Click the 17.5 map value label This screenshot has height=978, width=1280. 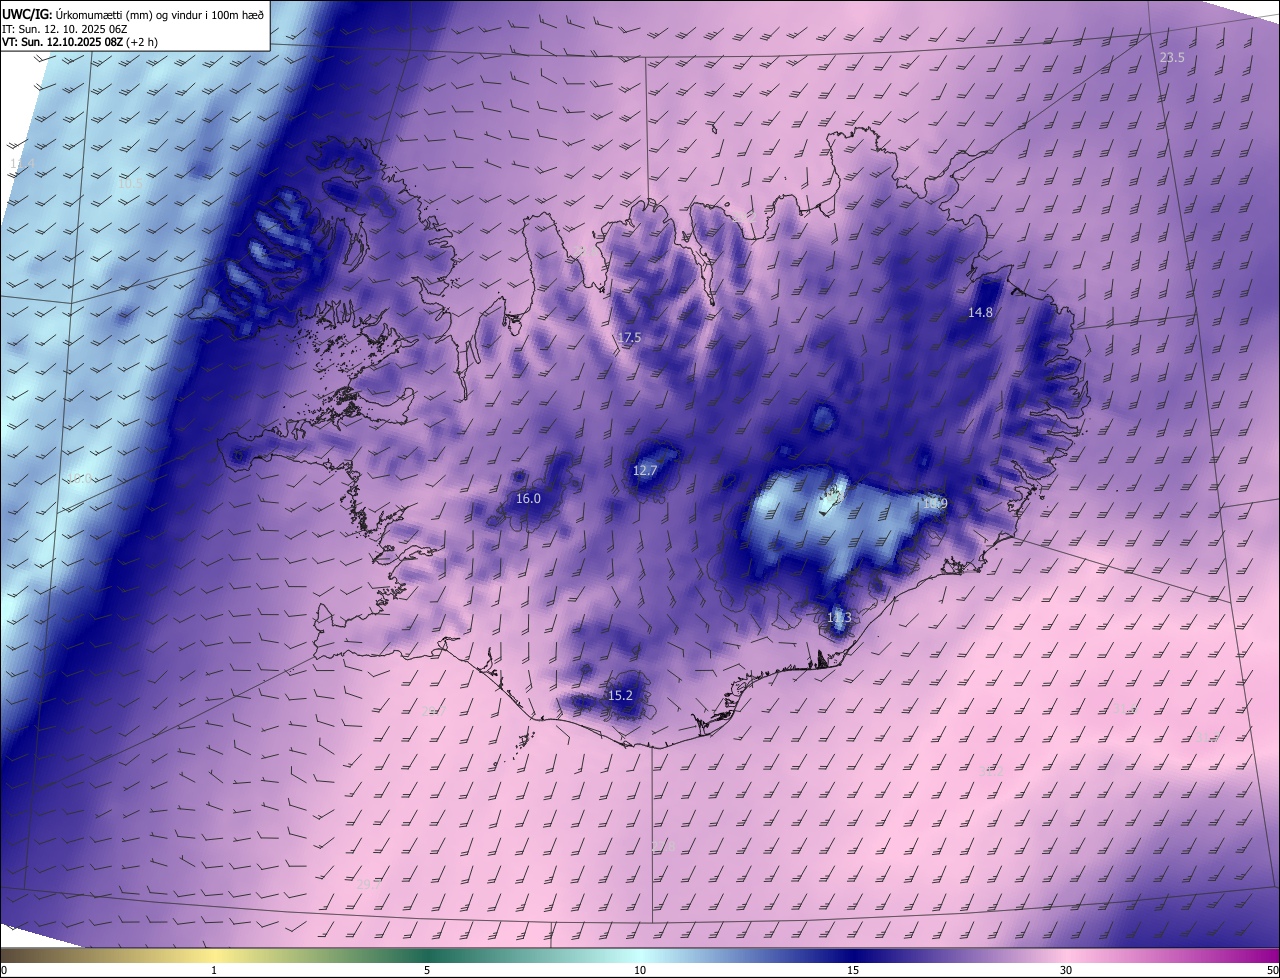[x=628, y=338]
